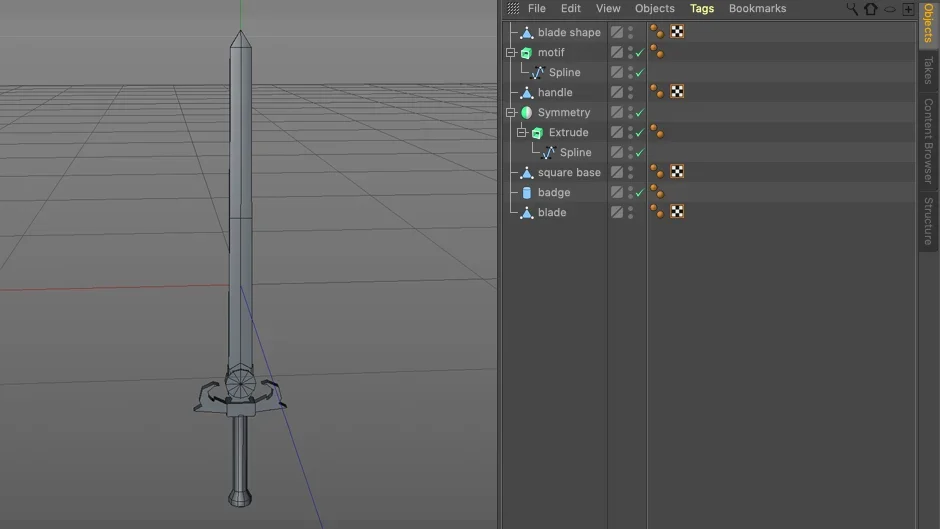Click the layer swatch for Symmetry

point(617,112)
